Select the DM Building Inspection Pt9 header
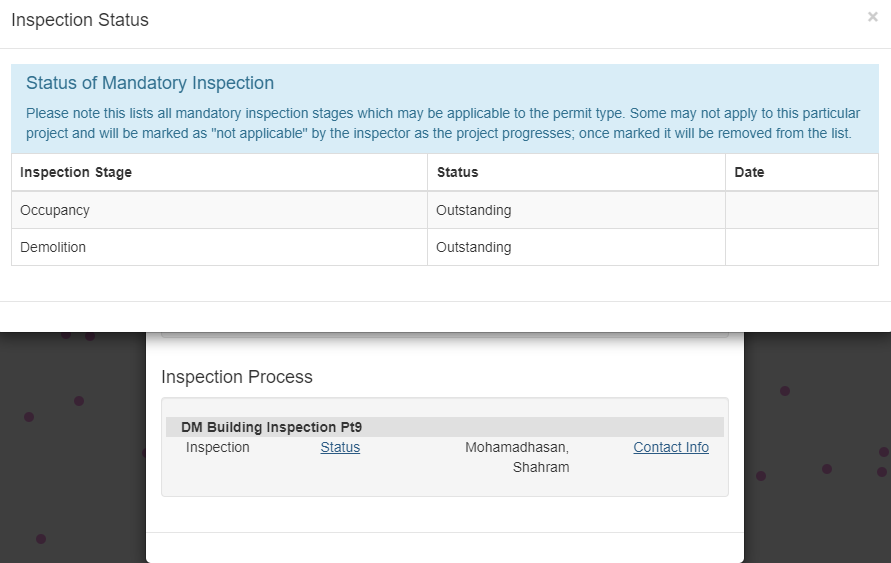The height and width of the screenshot is (563, 891). [x=271, y=427]
